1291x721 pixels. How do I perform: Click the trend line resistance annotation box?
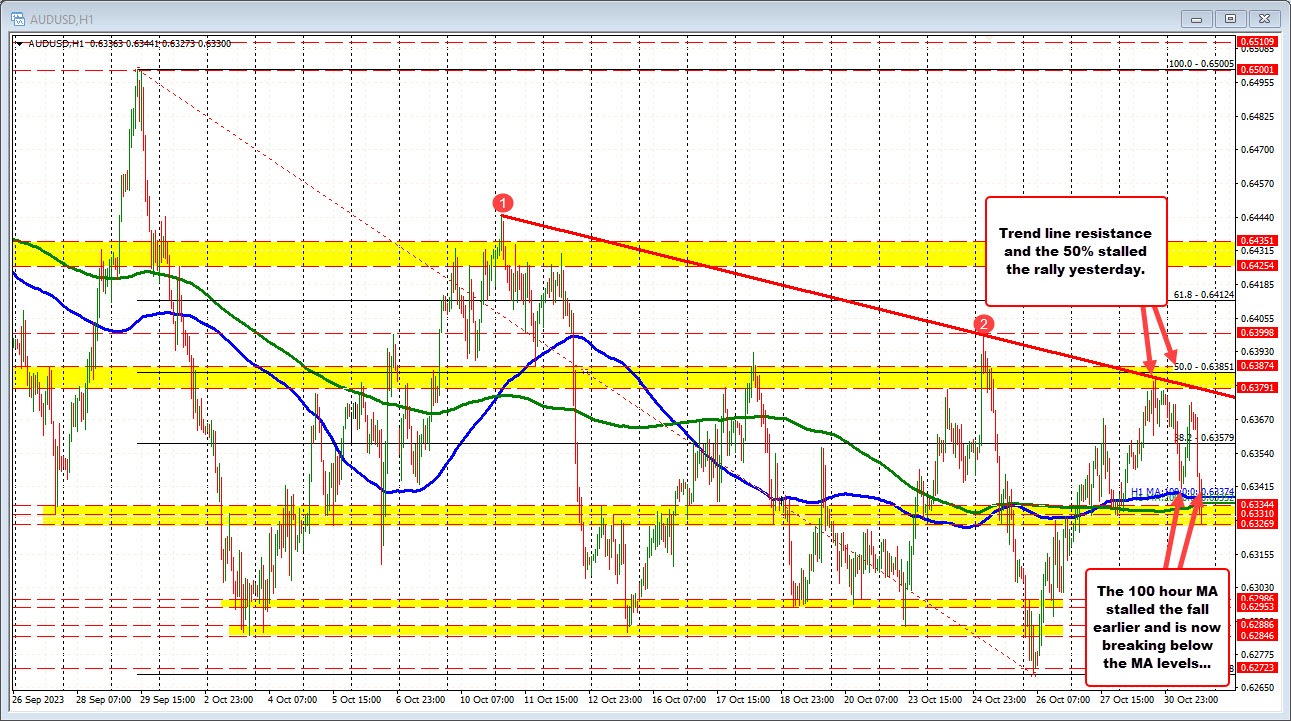pyautogui.click(x=1077, y=249)
